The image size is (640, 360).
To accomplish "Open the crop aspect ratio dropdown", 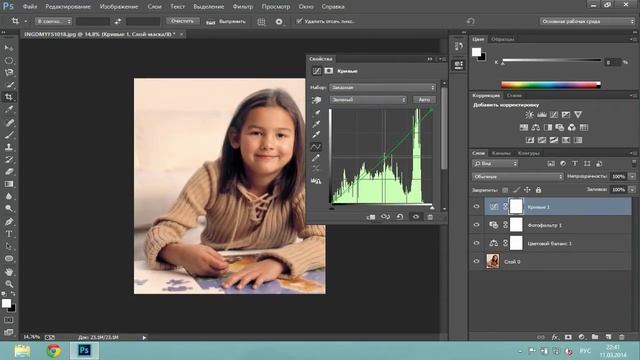I will click(53, 21).
